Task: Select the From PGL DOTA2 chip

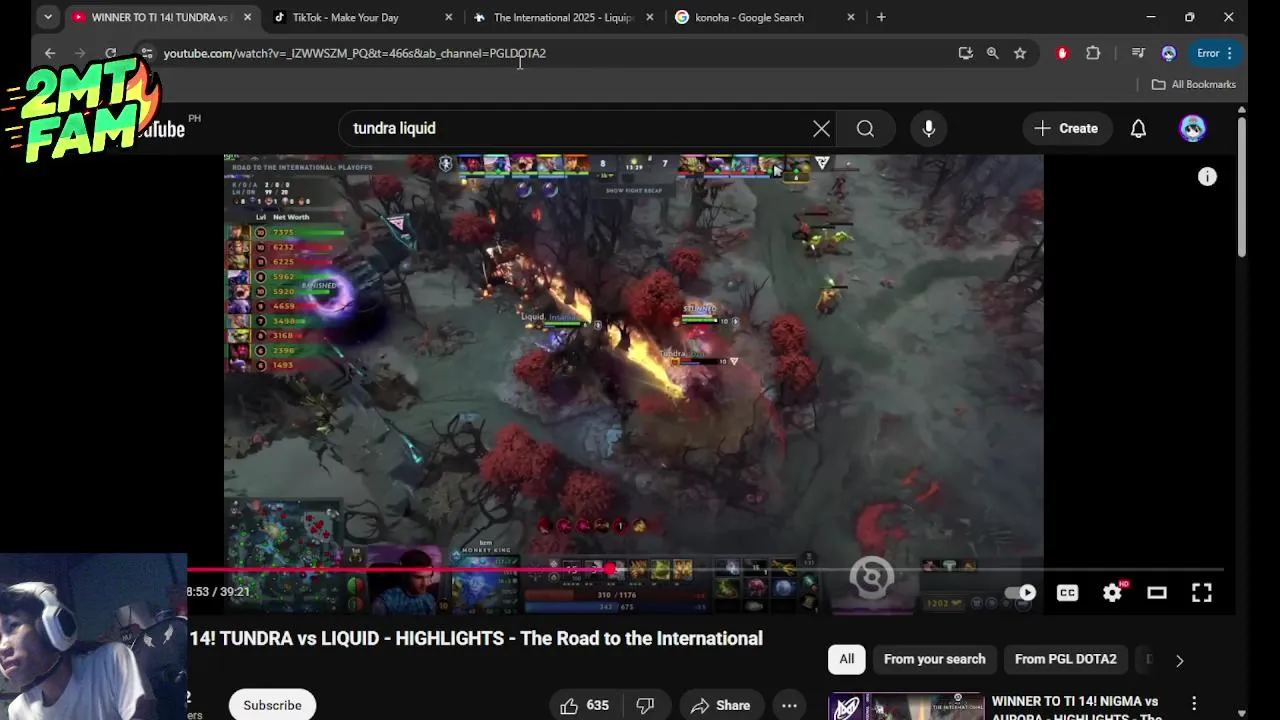Action: [x=1066, y=659]
